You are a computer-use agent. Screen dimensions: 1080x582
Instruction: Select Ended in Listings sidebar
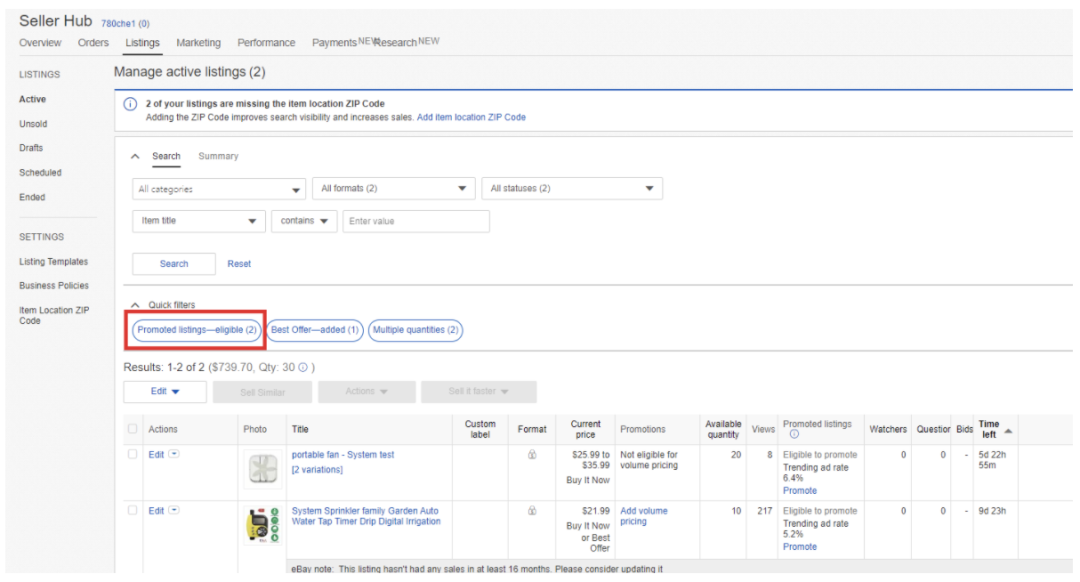(32, 197)
